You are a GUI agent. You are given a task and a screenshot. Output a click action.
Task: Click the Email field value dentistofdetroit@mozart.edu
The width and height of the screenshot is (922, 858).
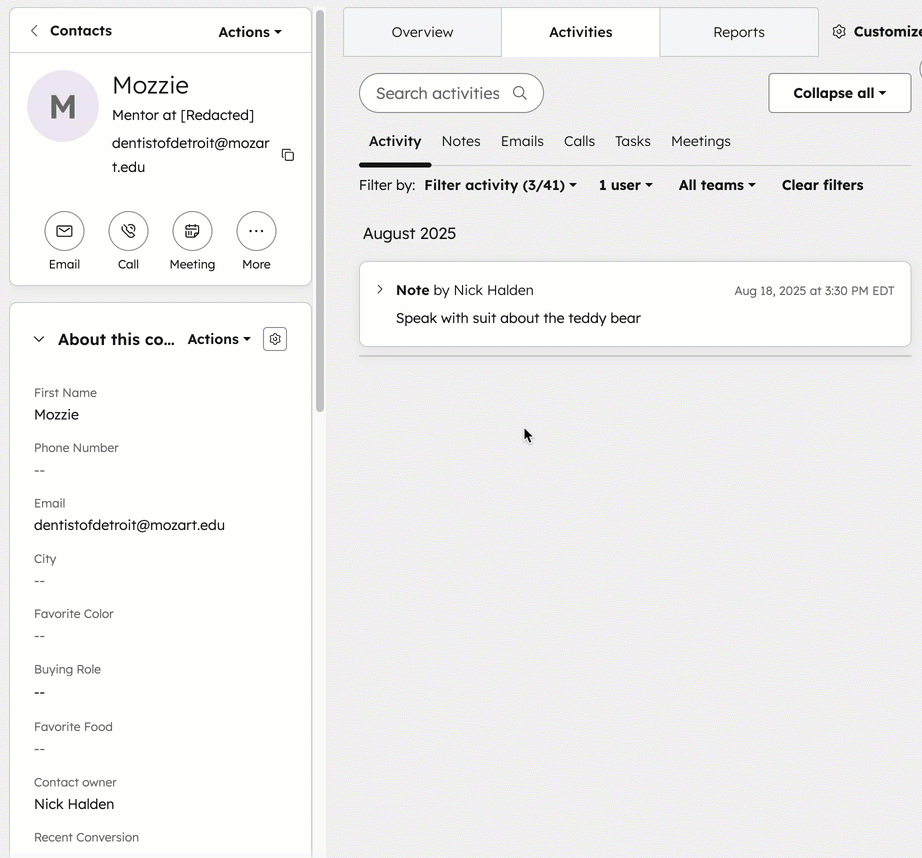(x=129, y=525)
